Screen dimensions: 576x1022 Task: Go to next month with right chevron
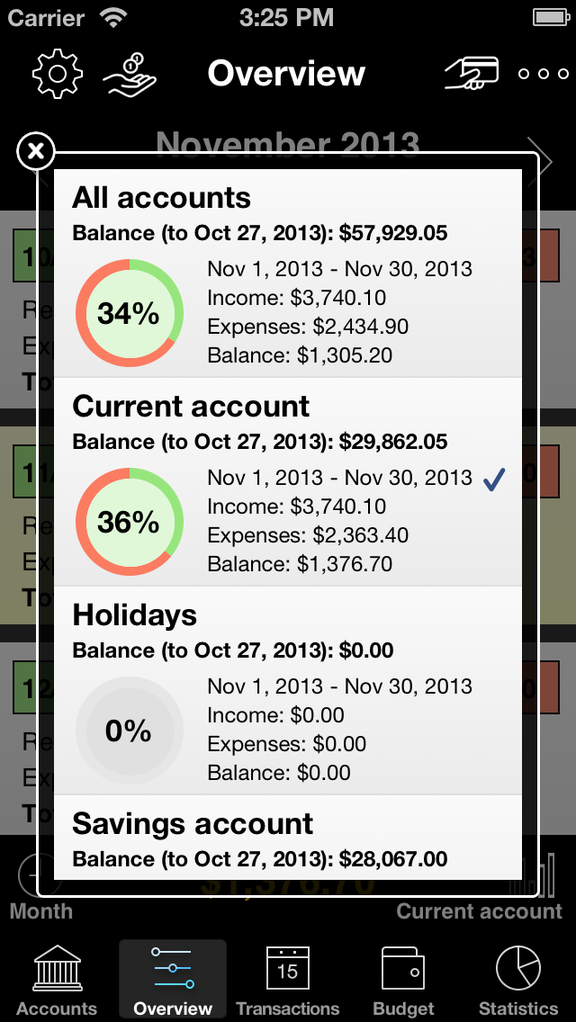(x=542, y=160)
